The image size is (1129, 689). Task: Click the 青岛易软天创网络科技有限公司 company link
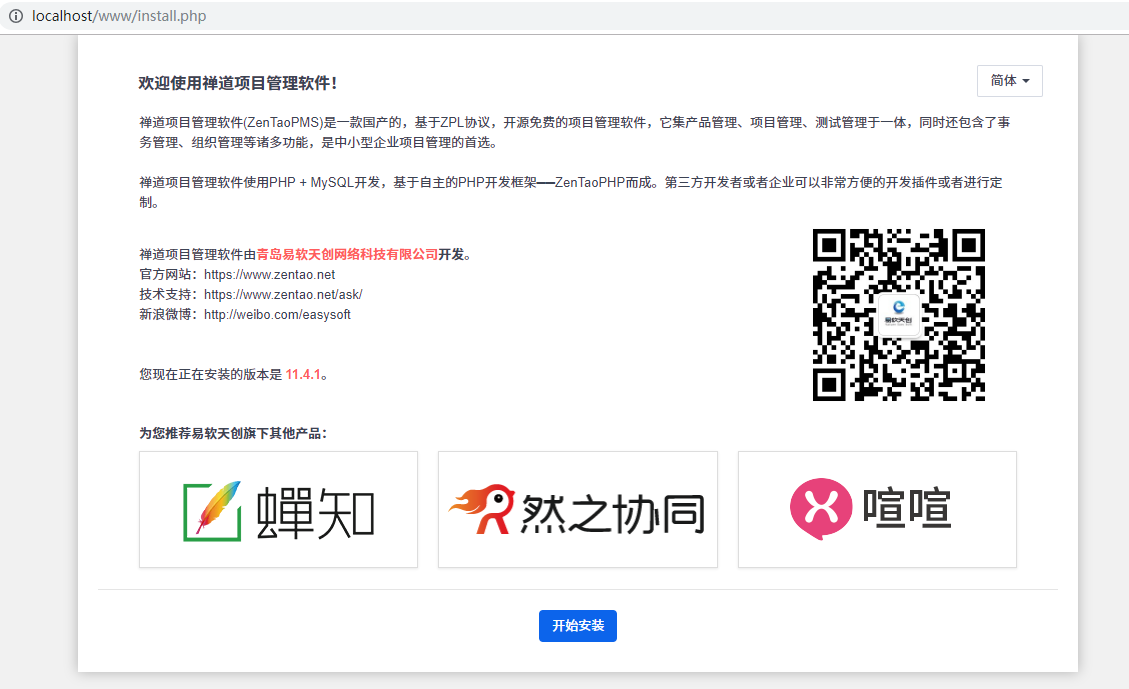(x=347, y=254)
